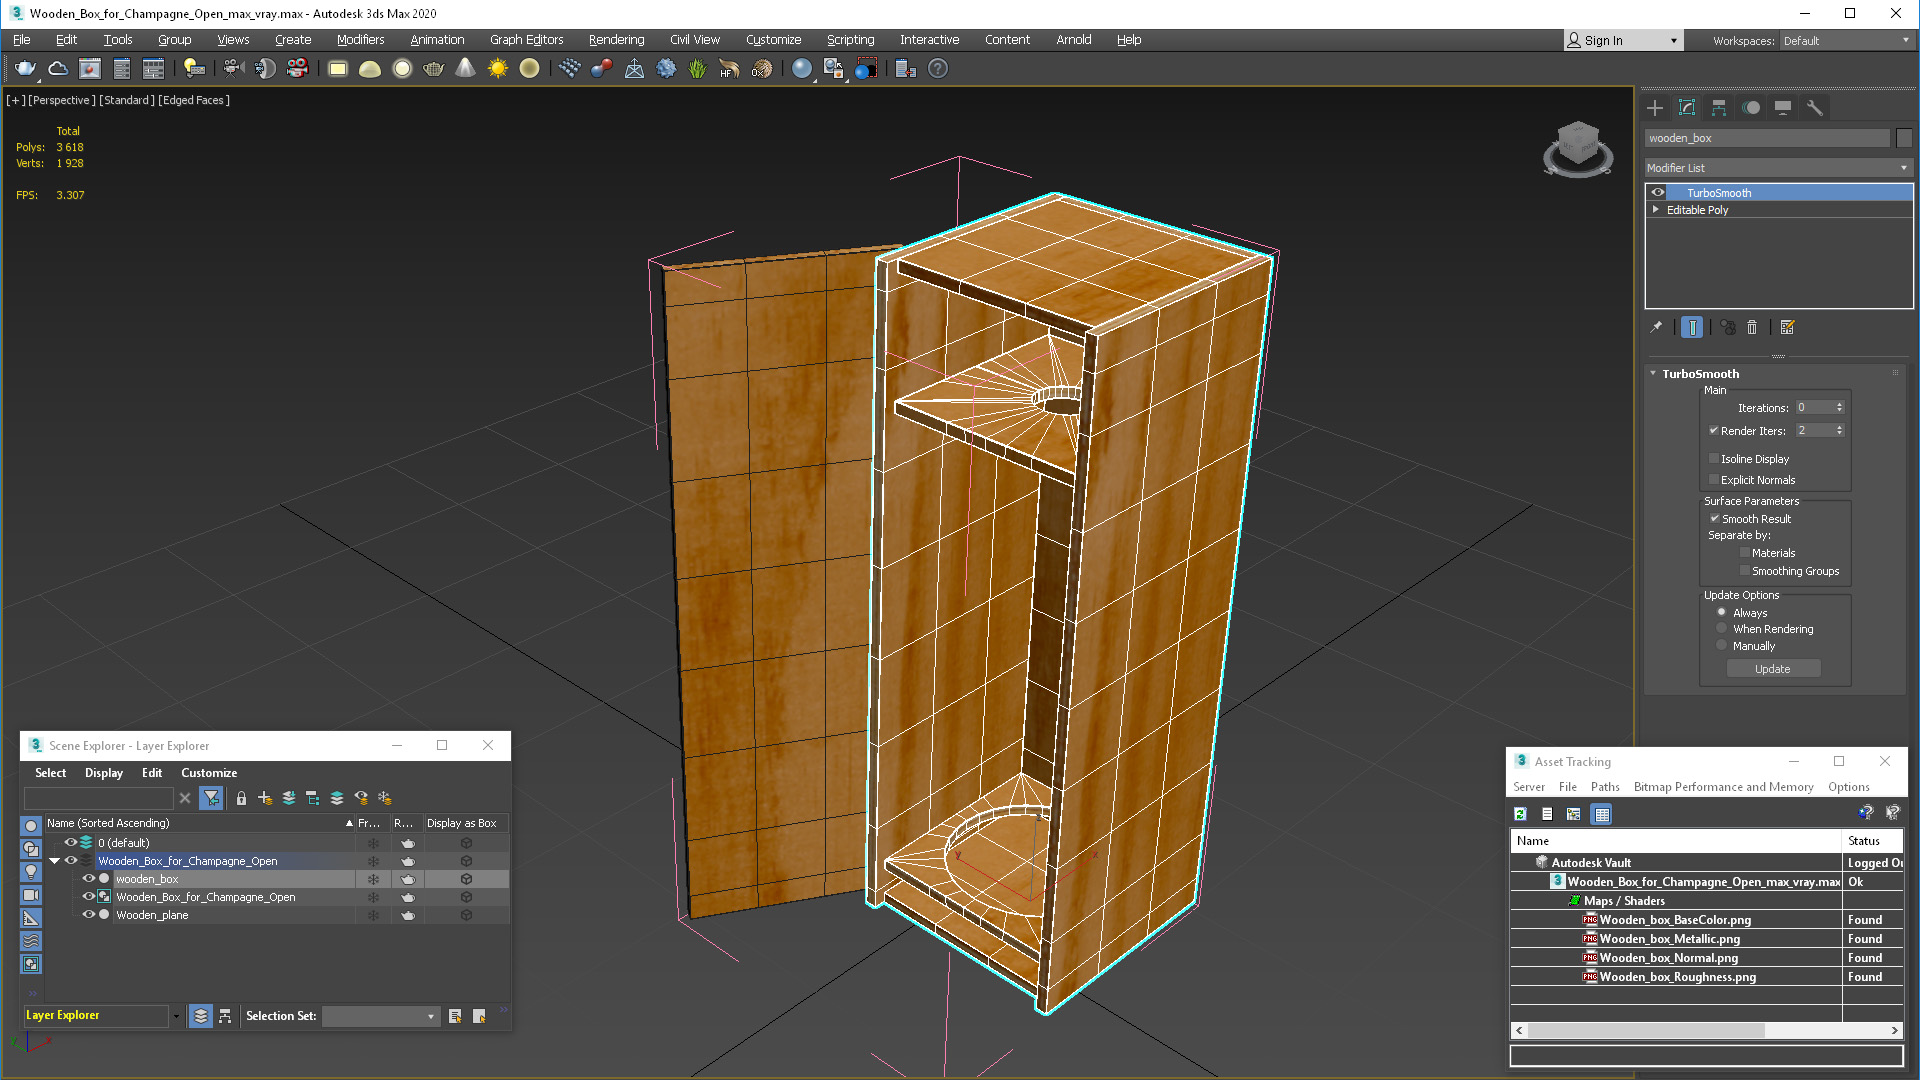Open the Create tab in command panel
1920x1080 pixels.
tap(1655, 108)
